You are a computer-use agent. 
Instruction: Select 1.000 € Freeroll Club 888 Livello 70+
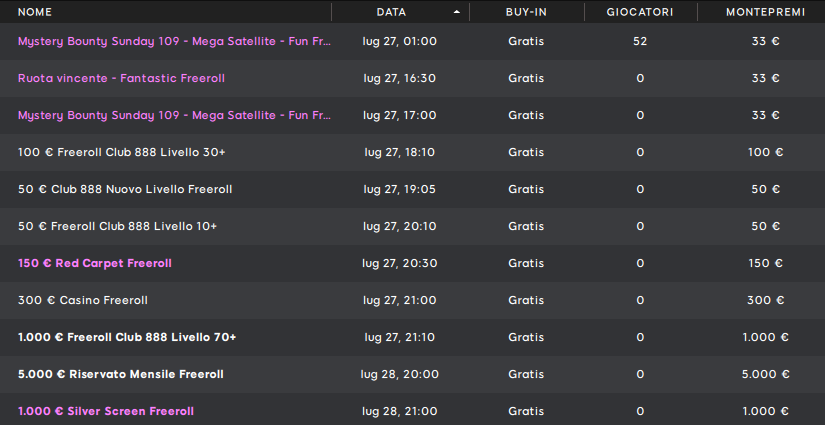[127, 337]
